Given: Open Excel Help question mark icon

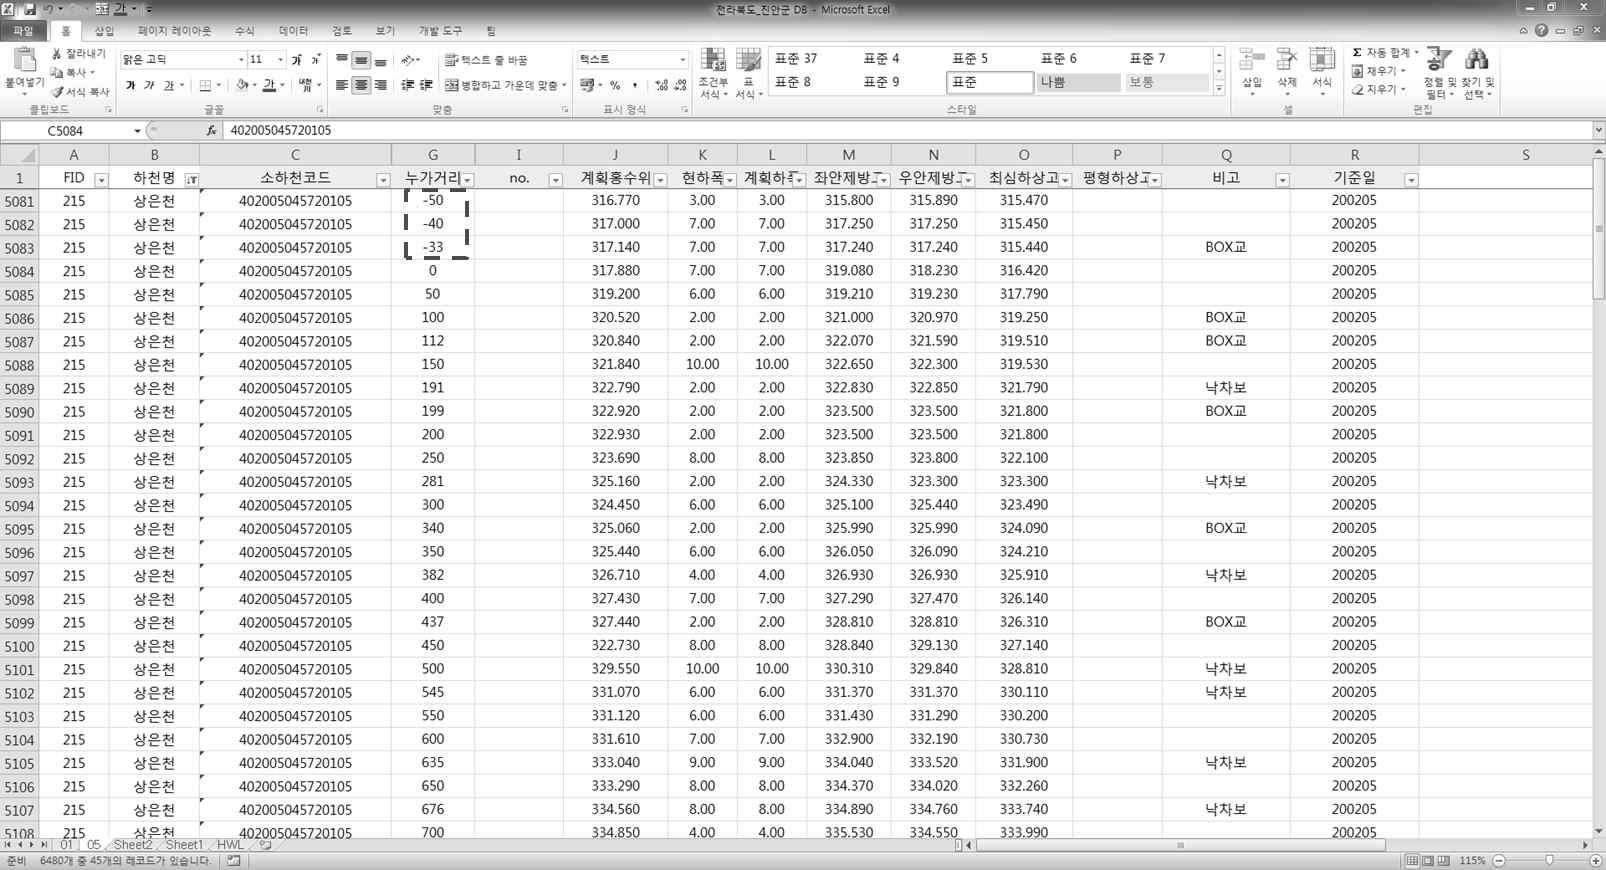Looking at the screenshot, I should point(1541,31).
